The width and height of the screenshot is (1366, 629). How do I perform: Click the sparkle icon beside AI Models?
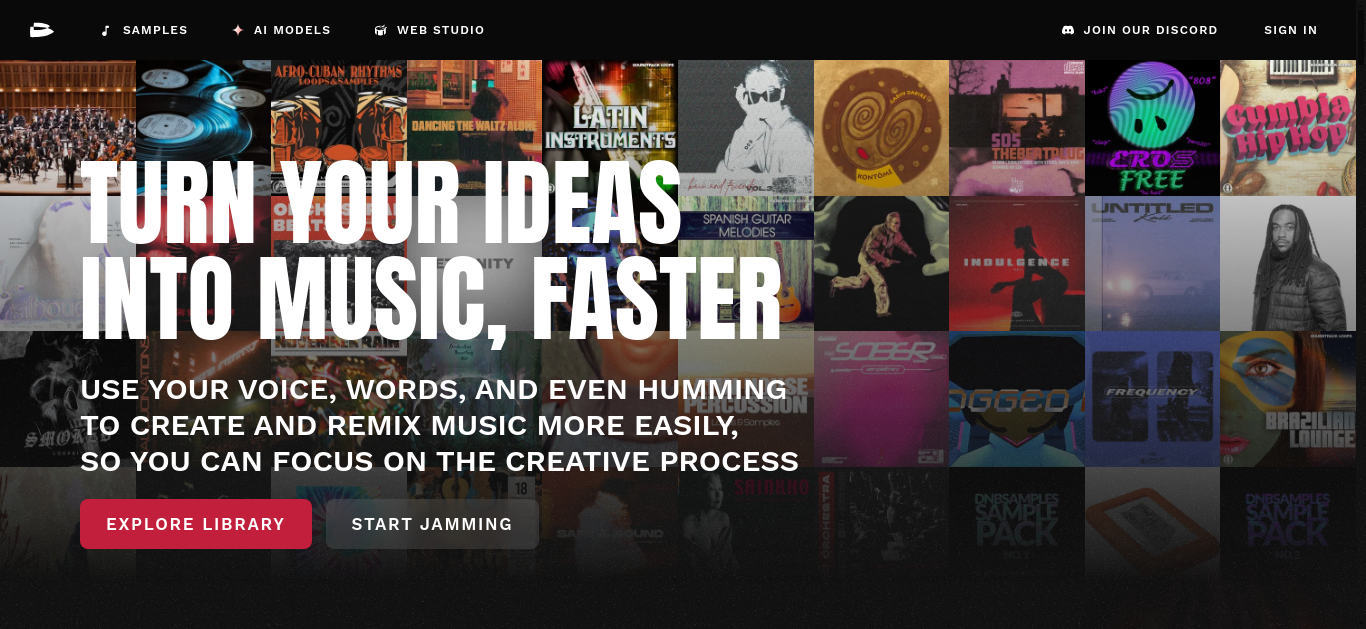pyautogui.click(x=238, y=30)
